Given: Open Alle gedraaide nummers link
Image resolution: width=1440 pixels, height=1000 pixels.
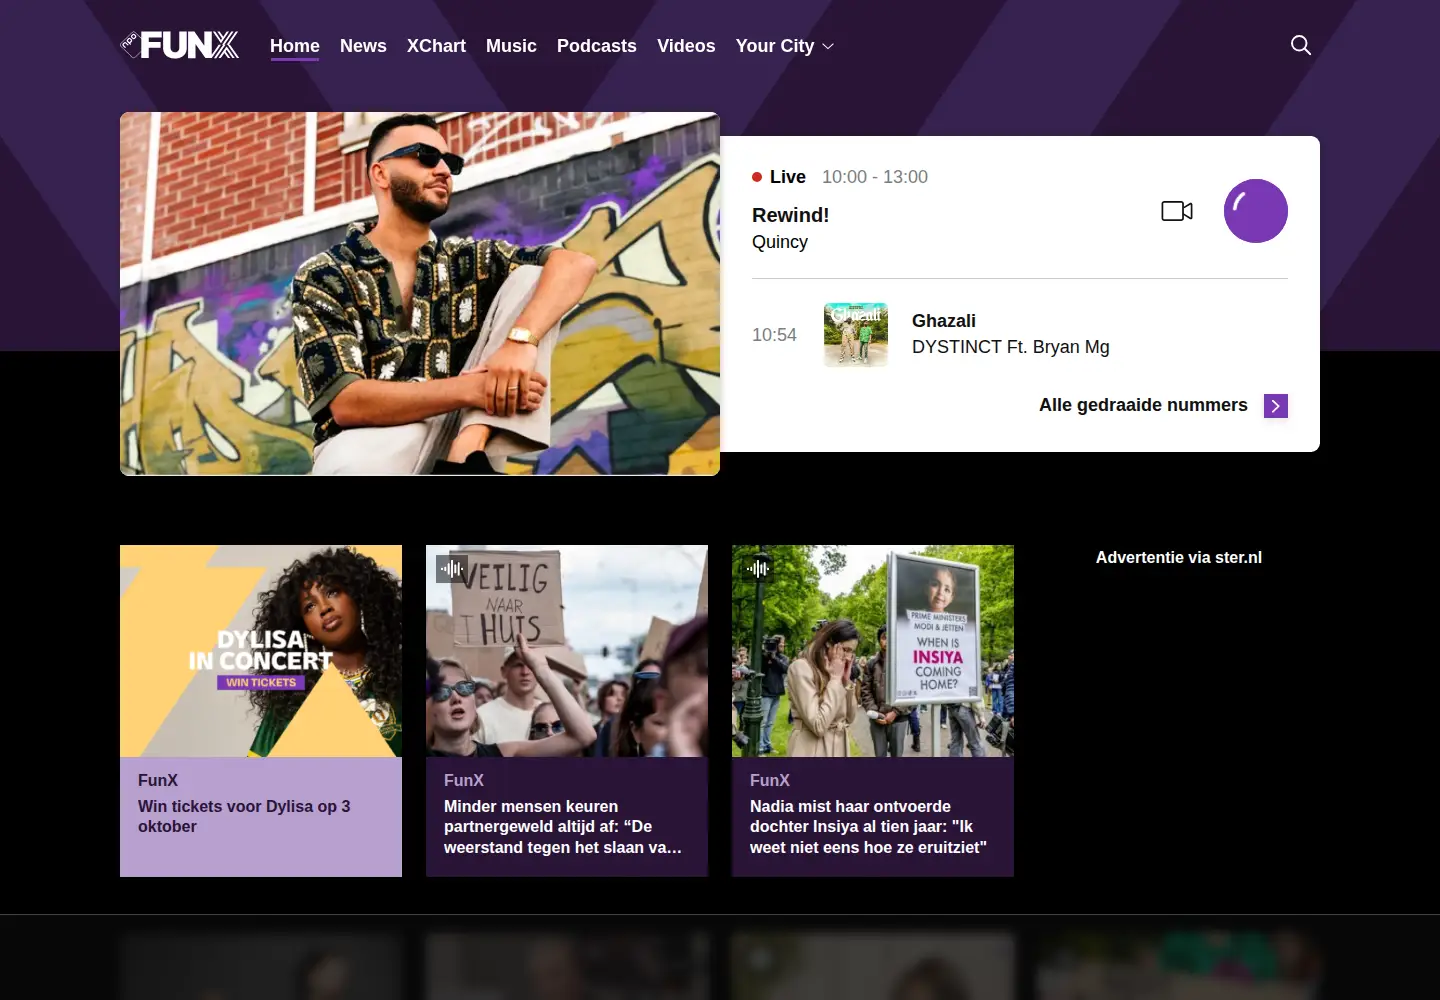Looking at the screenshot, I should [x=1143, y=405].
